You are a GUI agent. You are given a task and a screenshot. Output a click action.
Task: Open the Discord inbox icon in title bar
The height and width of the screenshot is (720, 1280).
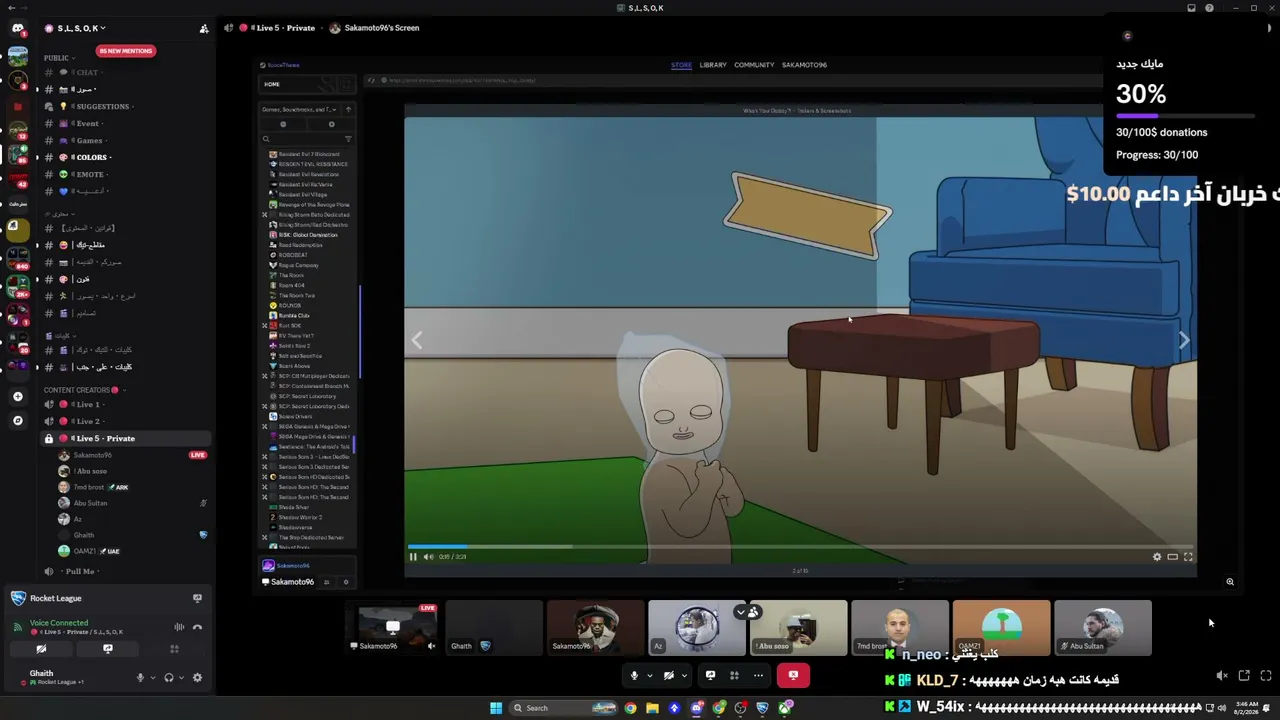click(1191, 8)
